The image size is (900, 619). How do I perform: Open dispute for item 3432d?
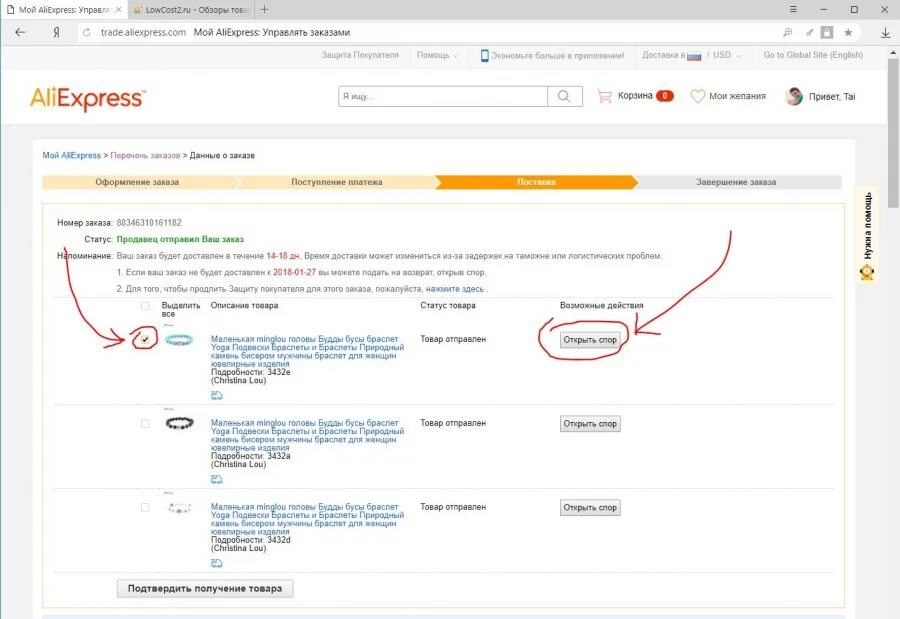tap(590, 508)
